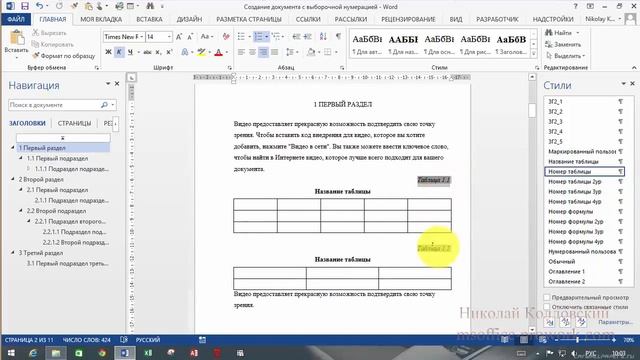The width and height of the screenshot is (640, 360).
Task: Open the РАЗМЕТКА СТРАНИЦЫ ribbon tab
Action: tap(249, 19)
